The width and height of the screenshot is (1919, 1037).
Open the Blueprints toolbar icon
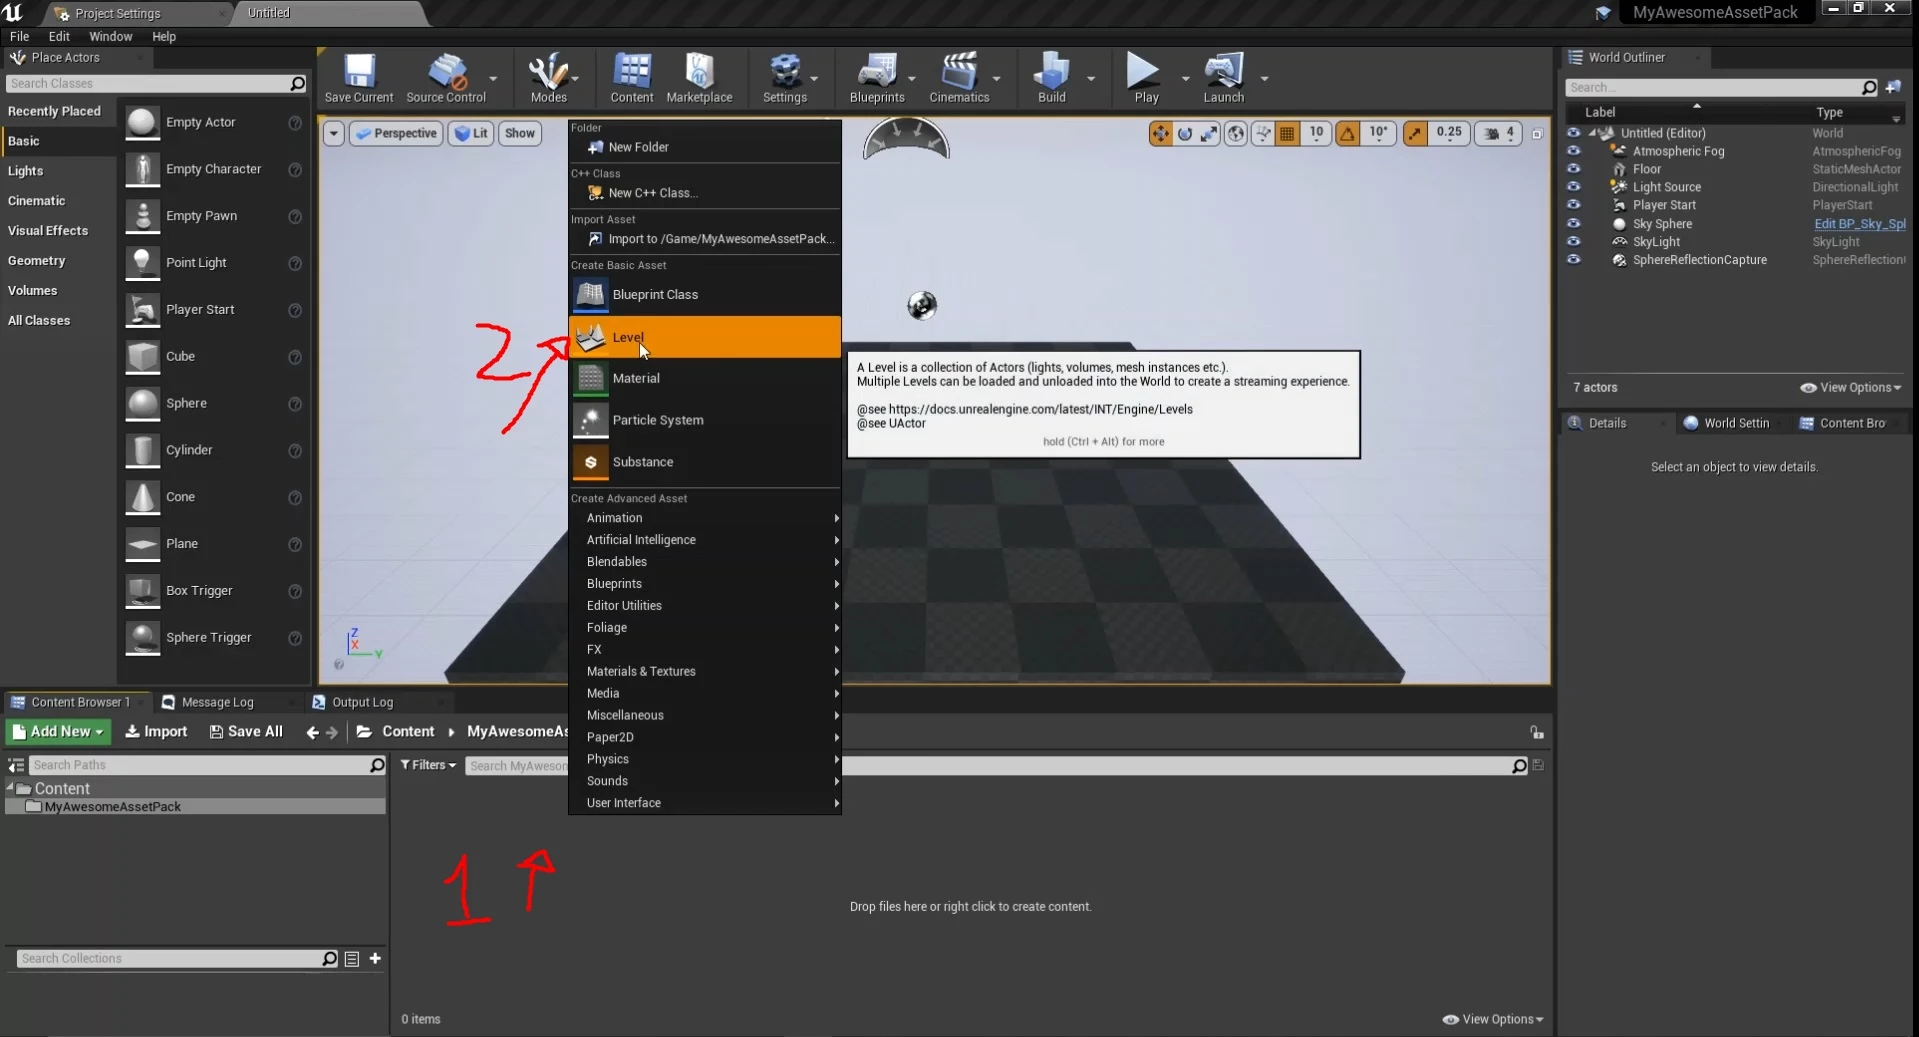pyautogui.click(x=877, y=79)
